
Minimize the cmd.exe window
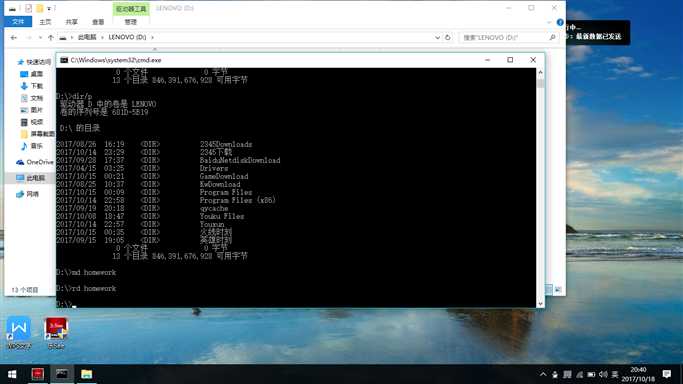pos(487,60)
